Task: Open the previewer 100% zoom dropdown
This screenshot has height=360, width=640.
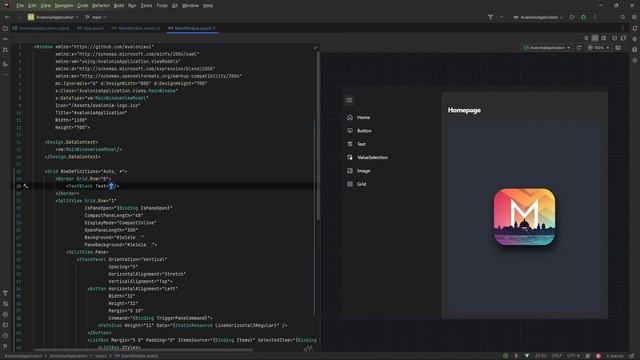Action: (598, 48)
